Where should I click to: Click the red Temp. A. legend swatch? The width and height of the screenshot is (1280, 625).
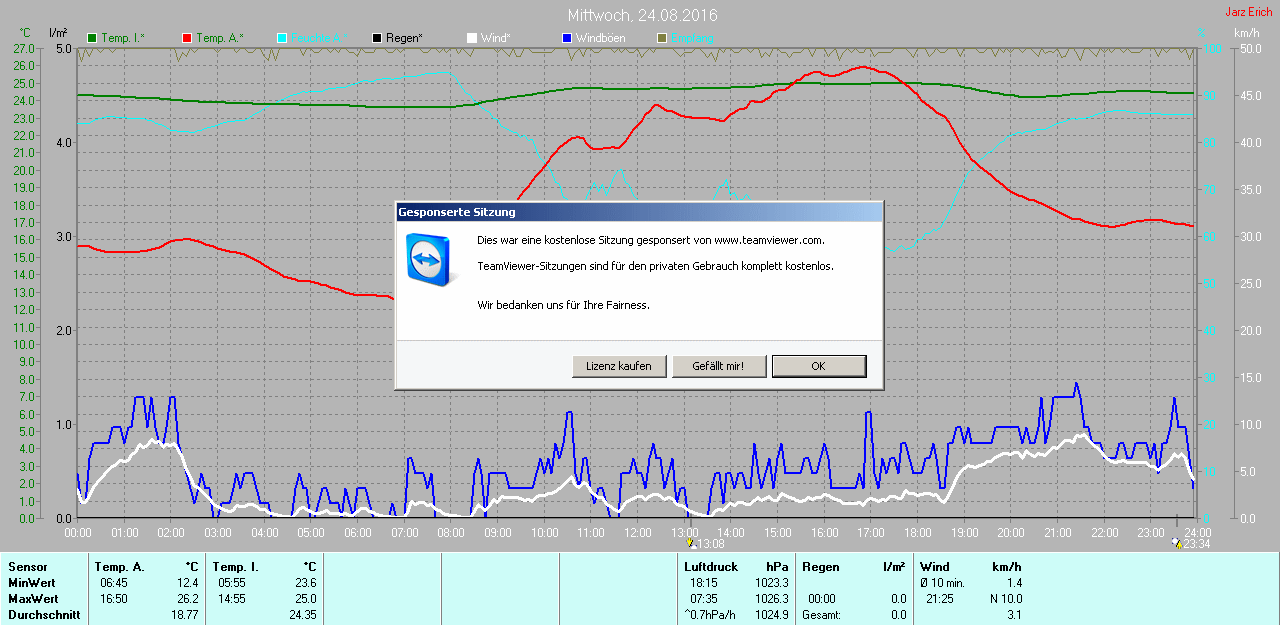[x=187, y=38]
